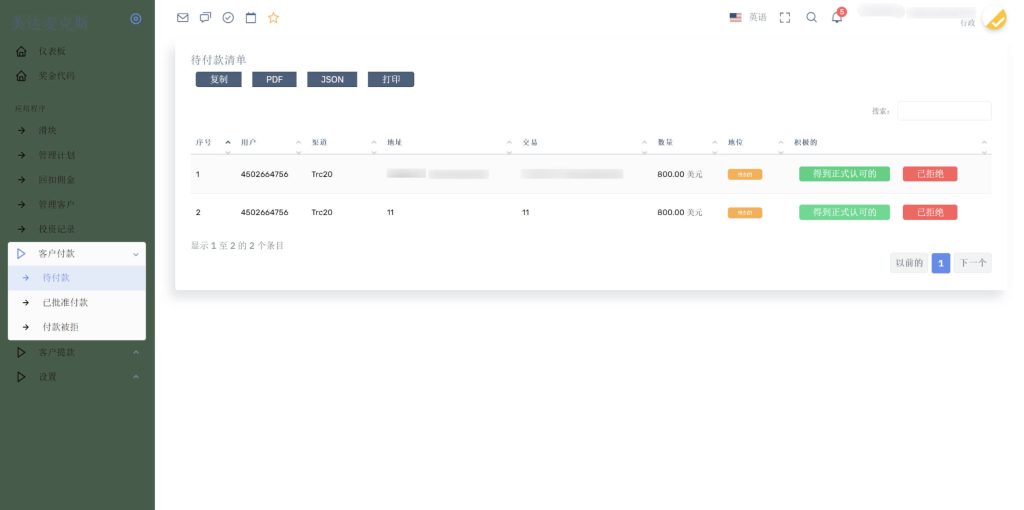The height and width of the screenshot is (510, 1024).
Task: Open the calendar icon in top bar
Action: tap(251, 17)
